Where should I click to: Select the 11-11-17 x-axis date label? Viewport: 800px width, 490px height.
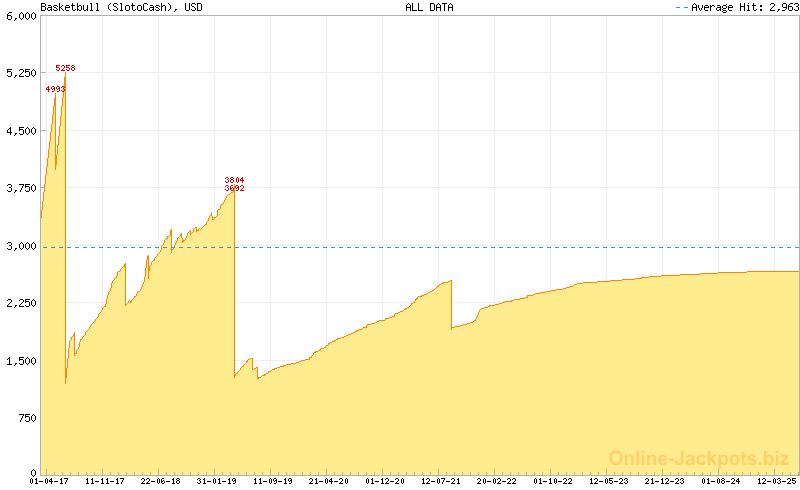[x=105, y=481]
